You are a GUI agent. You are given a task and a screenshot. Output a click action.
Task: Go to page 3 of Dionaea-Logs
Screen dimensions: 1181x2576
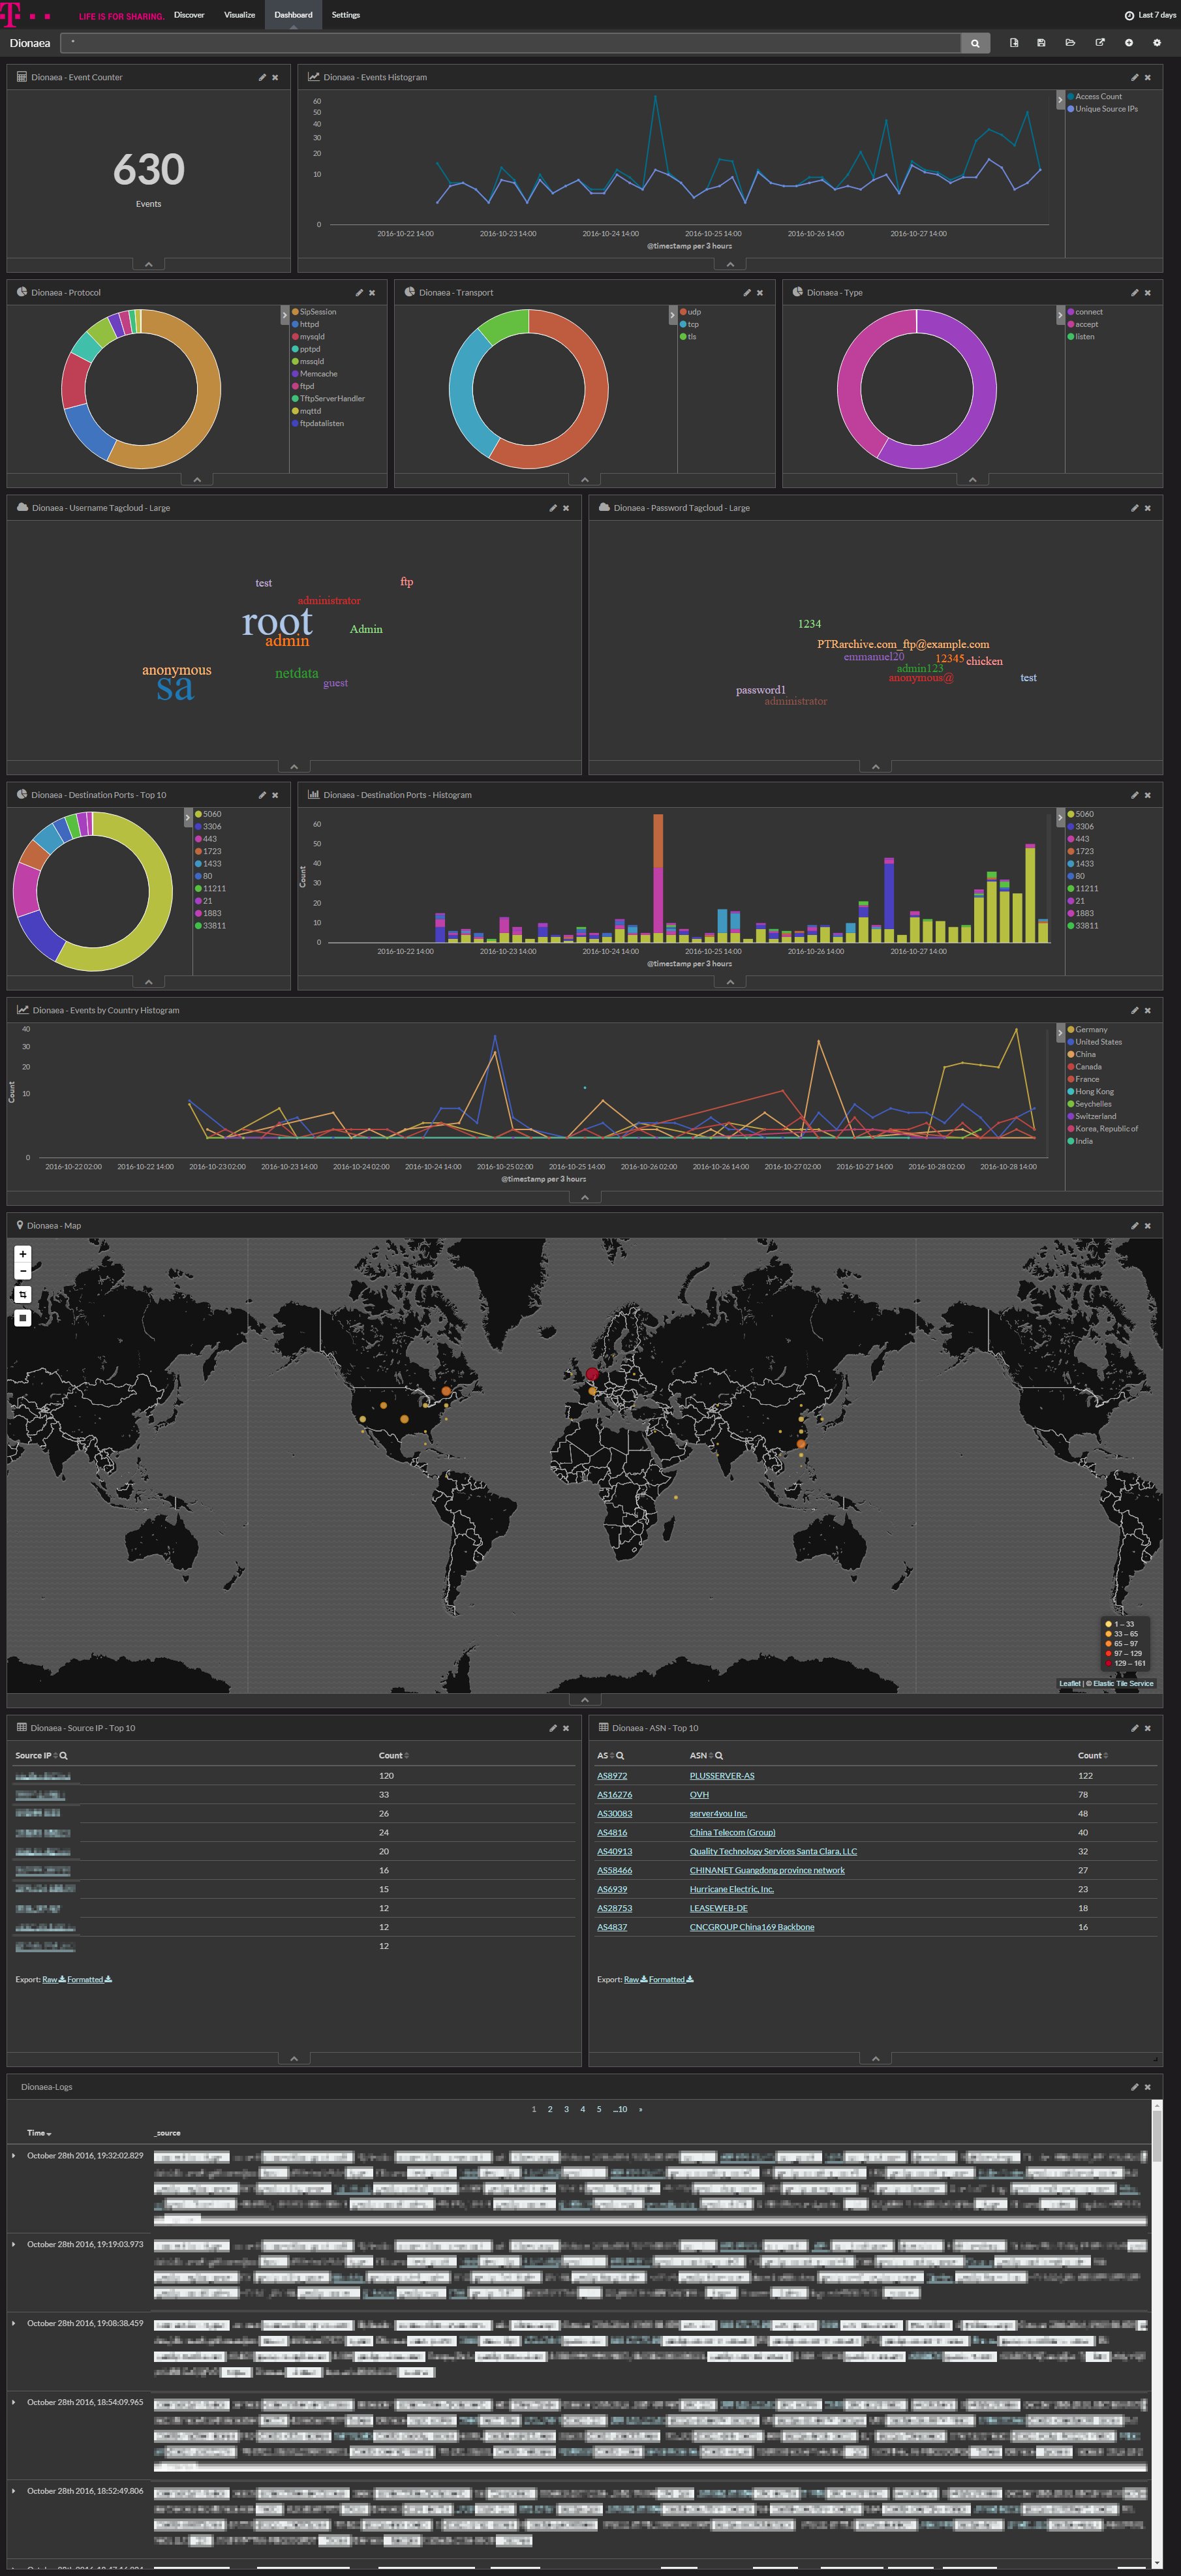point(566,2109)
